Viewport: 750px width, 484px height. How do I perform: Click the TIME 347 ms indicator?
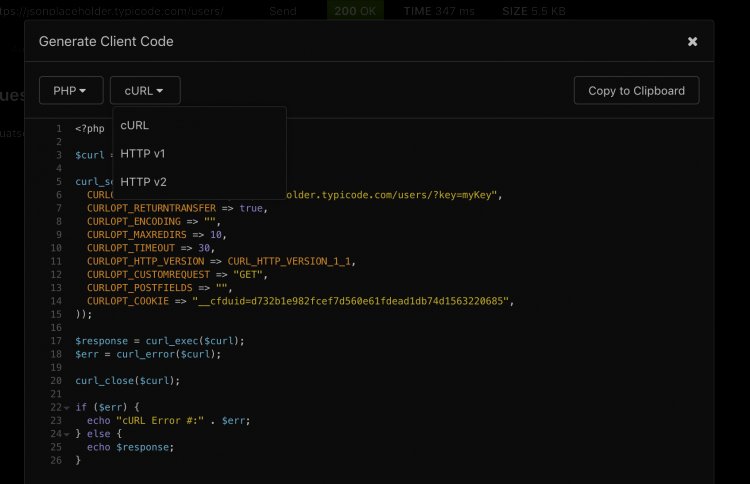[x=439, y=11]
